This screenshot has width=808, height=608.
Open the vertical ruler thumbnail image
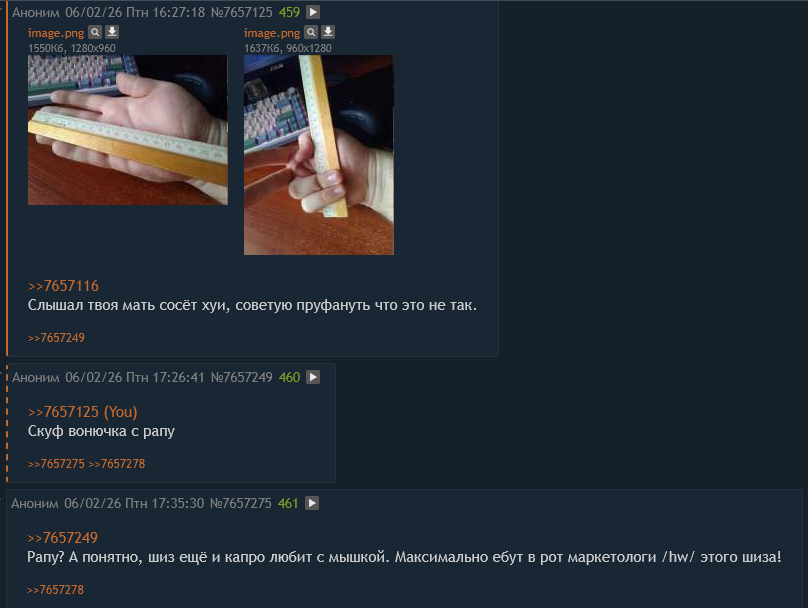pyautogui.click(x=318, y=155)
